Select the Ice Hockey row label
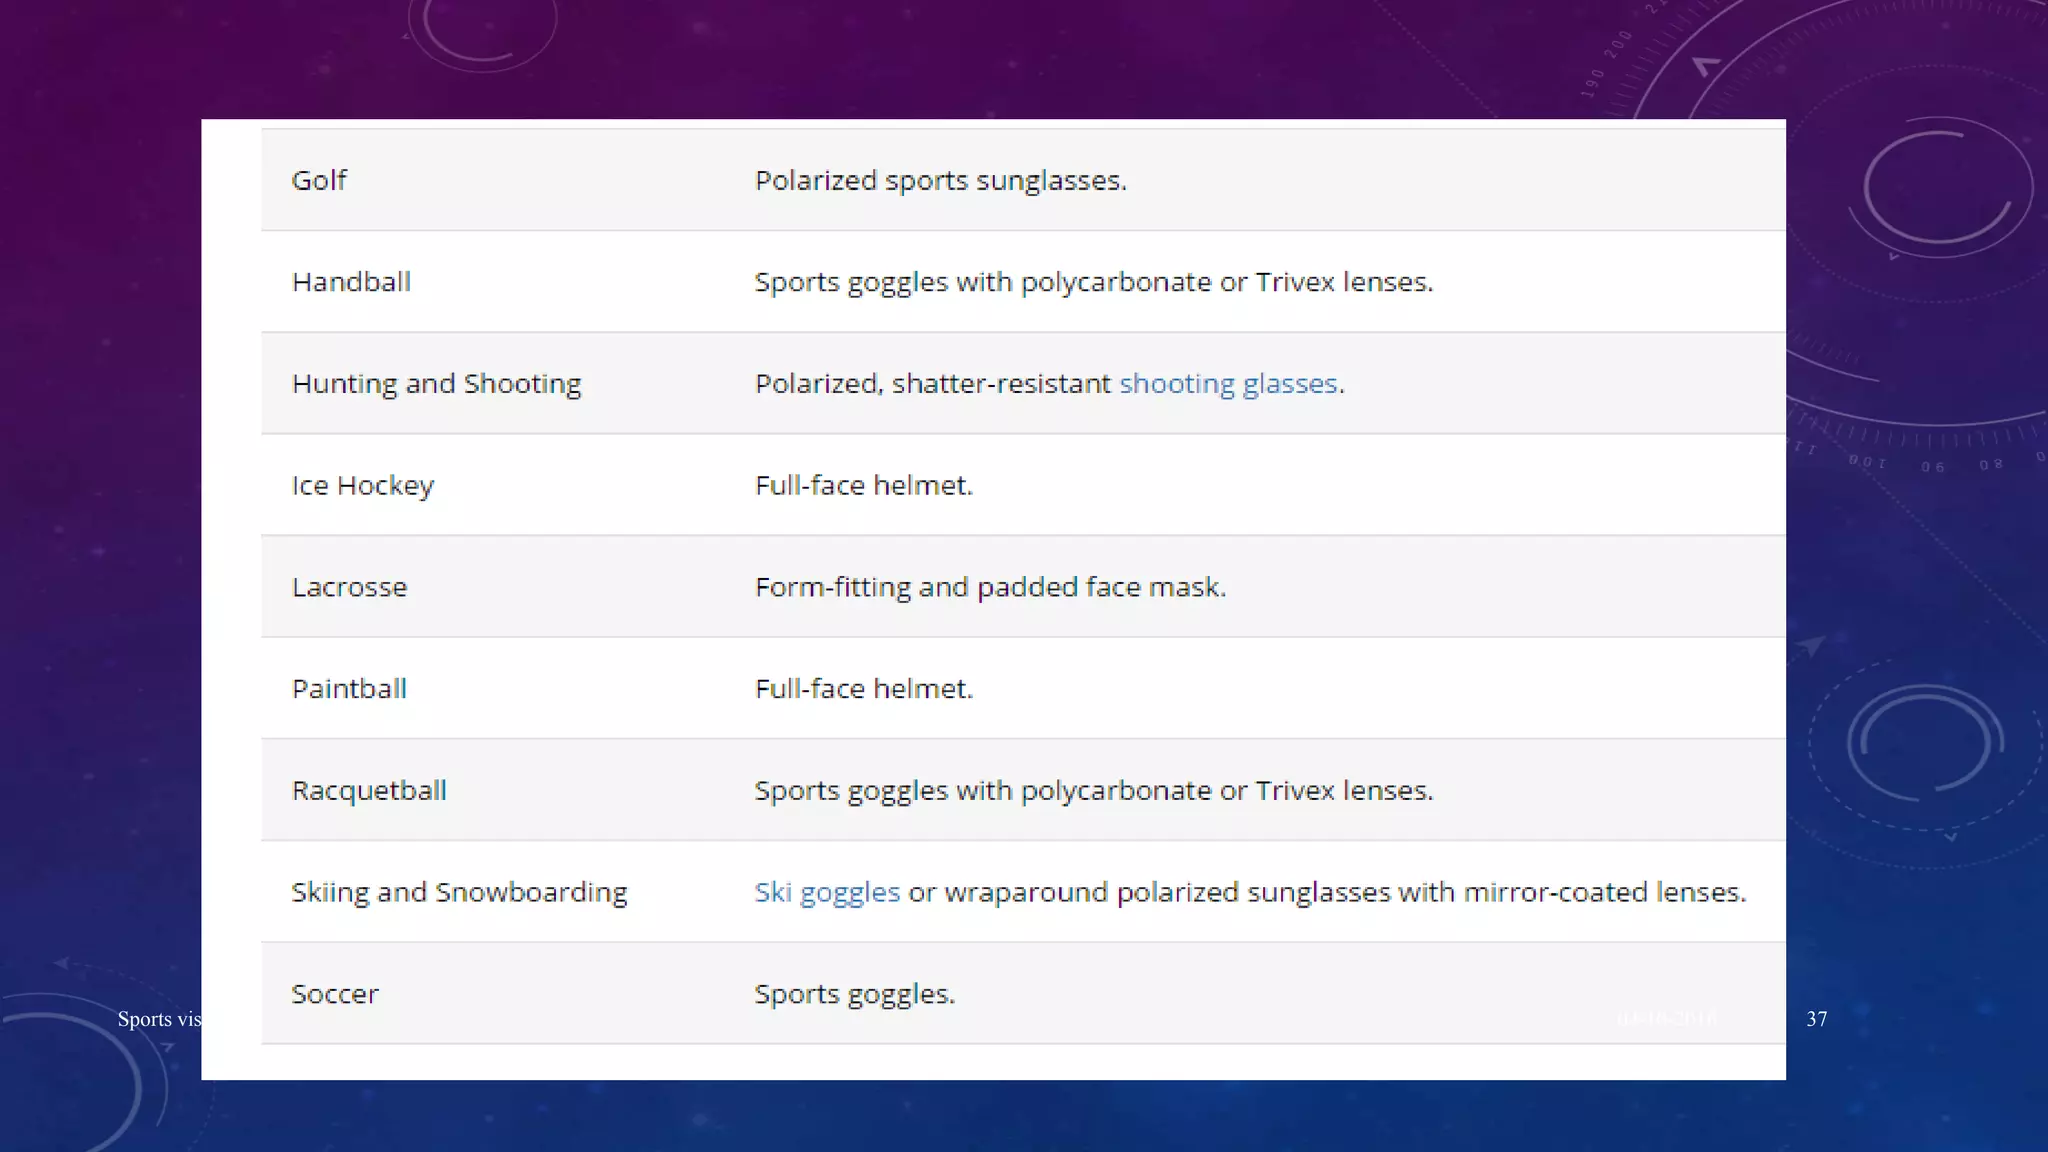The image size is (2048, 1152). [362, 486]
